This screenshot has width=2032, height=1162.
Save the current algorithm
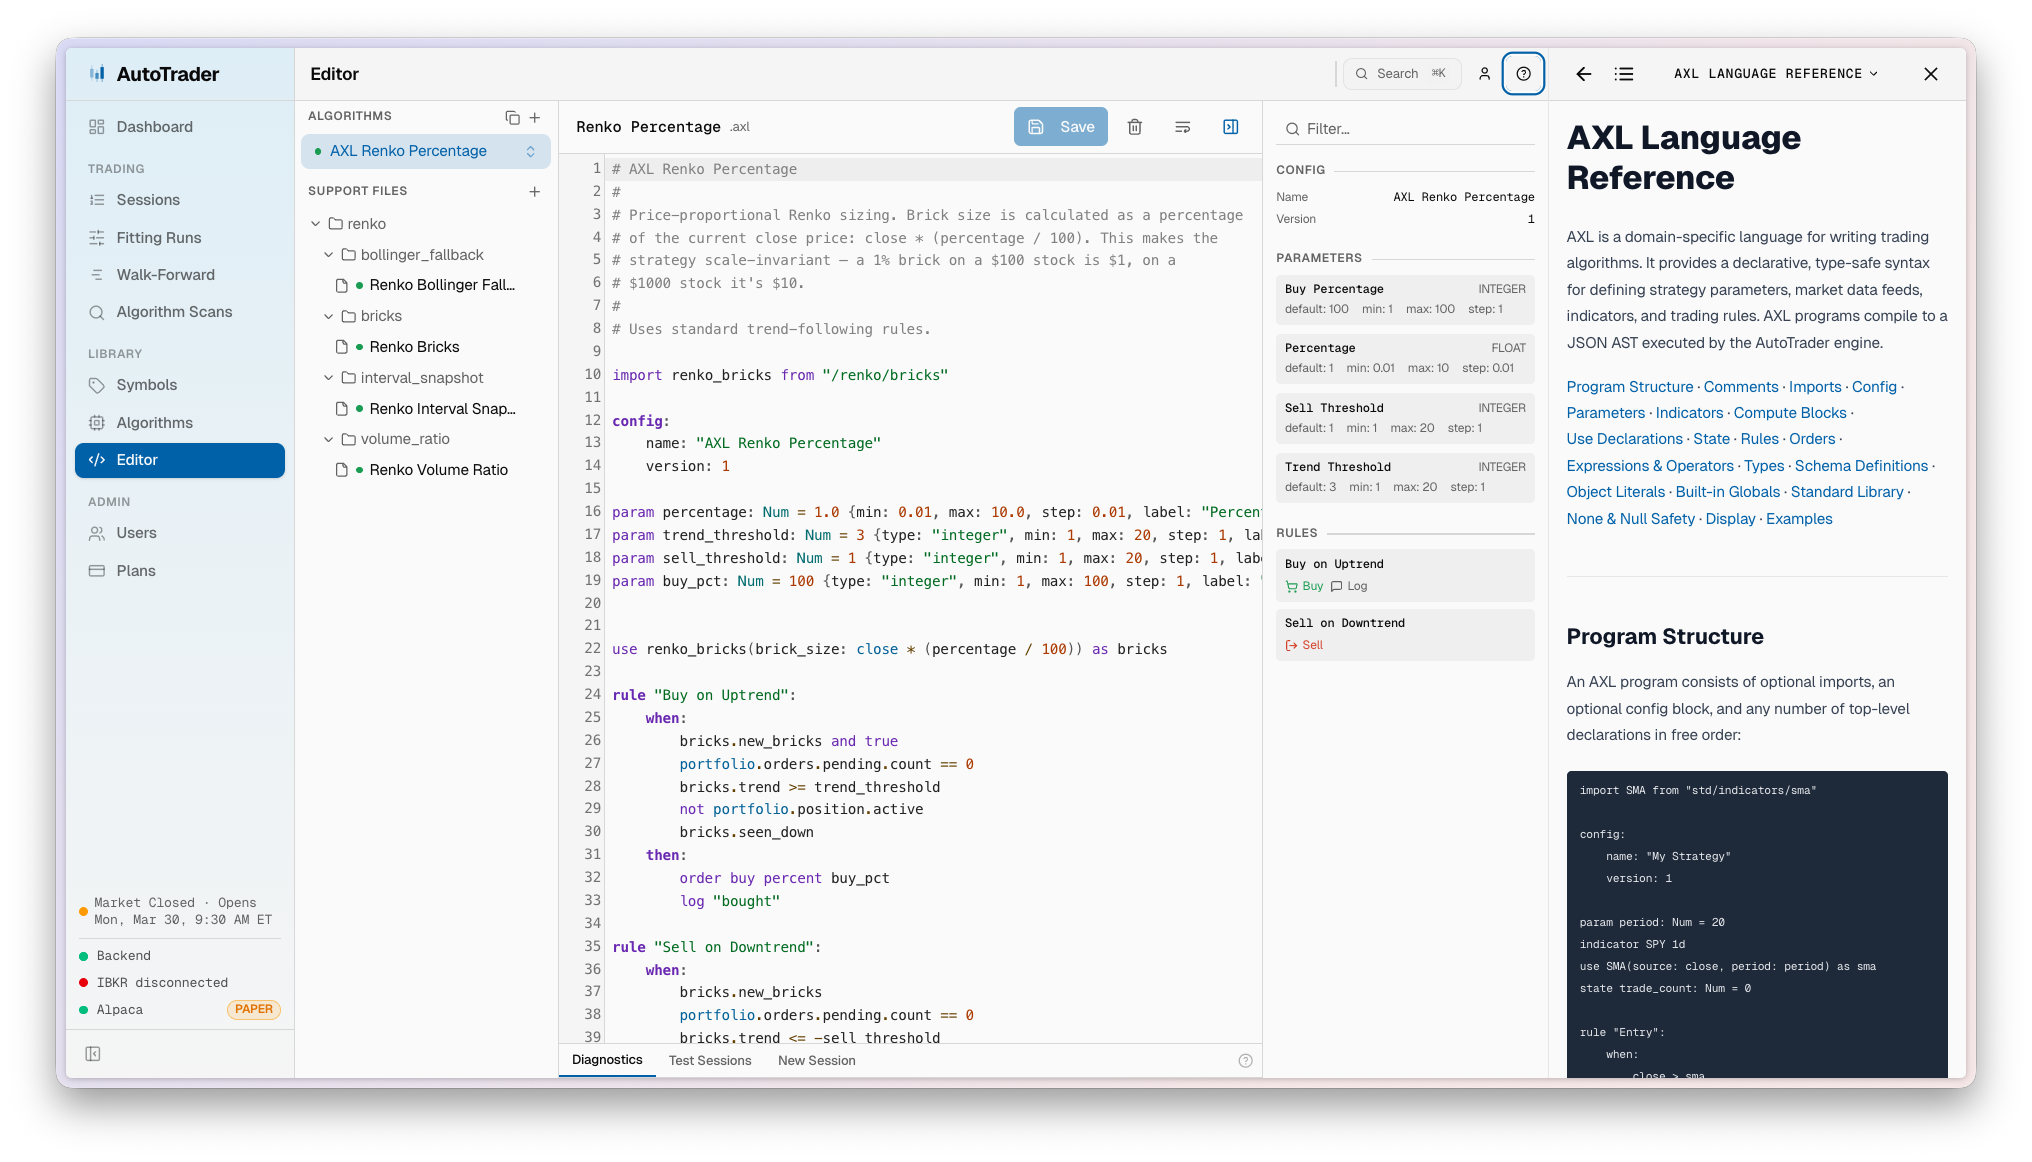click(x=1060, y=126)
